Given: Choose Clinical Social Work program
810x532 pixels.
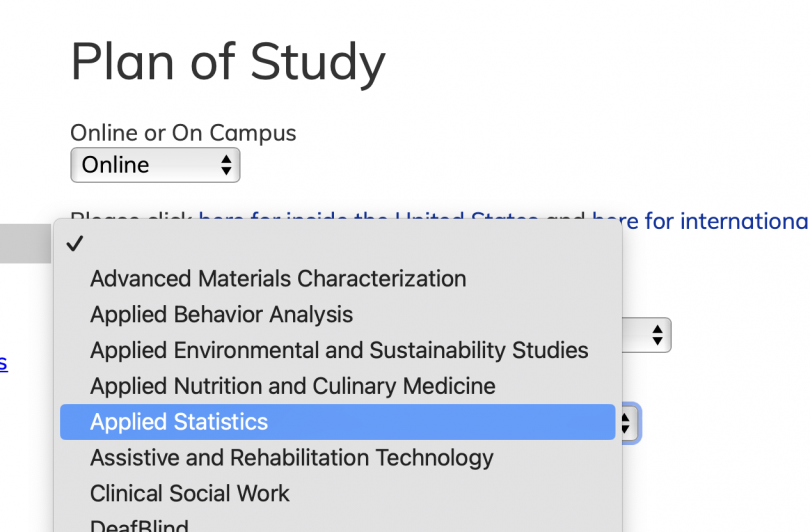Looking at the screenshot, I should point(189,494).
